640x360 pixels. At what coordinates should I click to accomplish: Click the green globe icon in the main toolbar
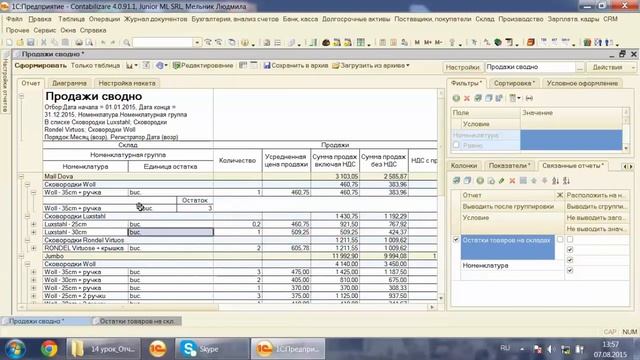click(x=498, y=42)
